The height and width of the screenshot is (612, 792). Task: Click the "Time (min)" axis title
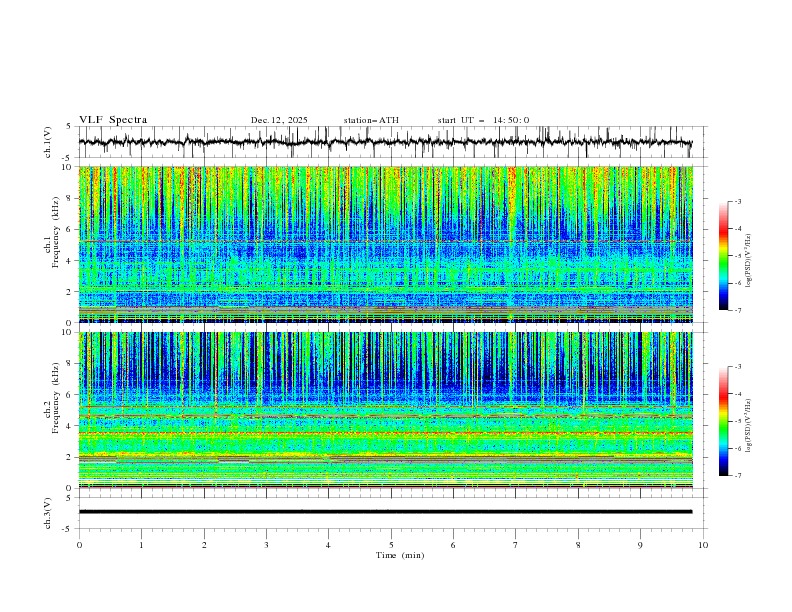point(400,555)
